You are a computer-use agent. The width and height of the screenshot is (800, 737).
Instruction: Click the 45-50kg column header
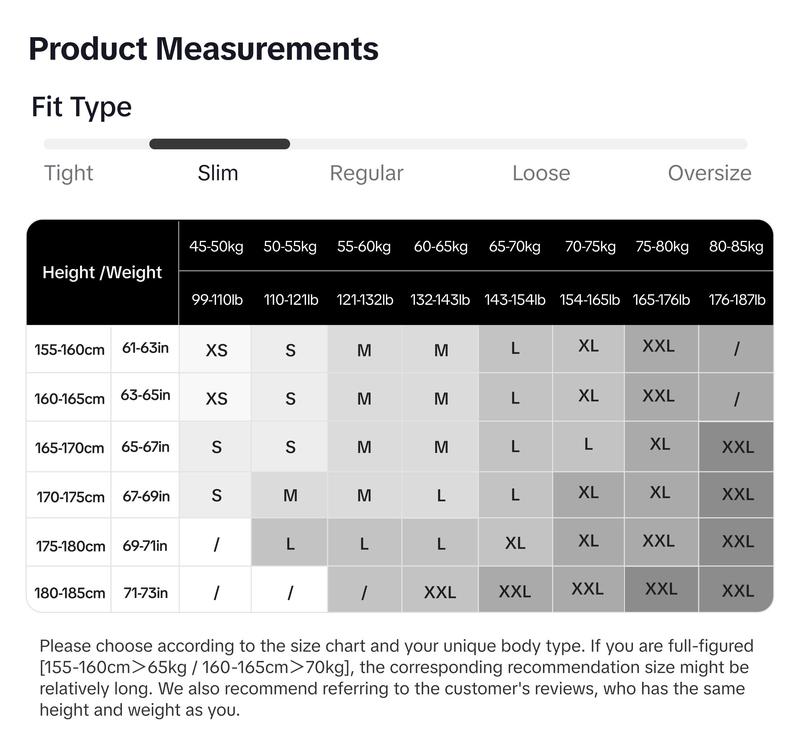click(216, 246)
